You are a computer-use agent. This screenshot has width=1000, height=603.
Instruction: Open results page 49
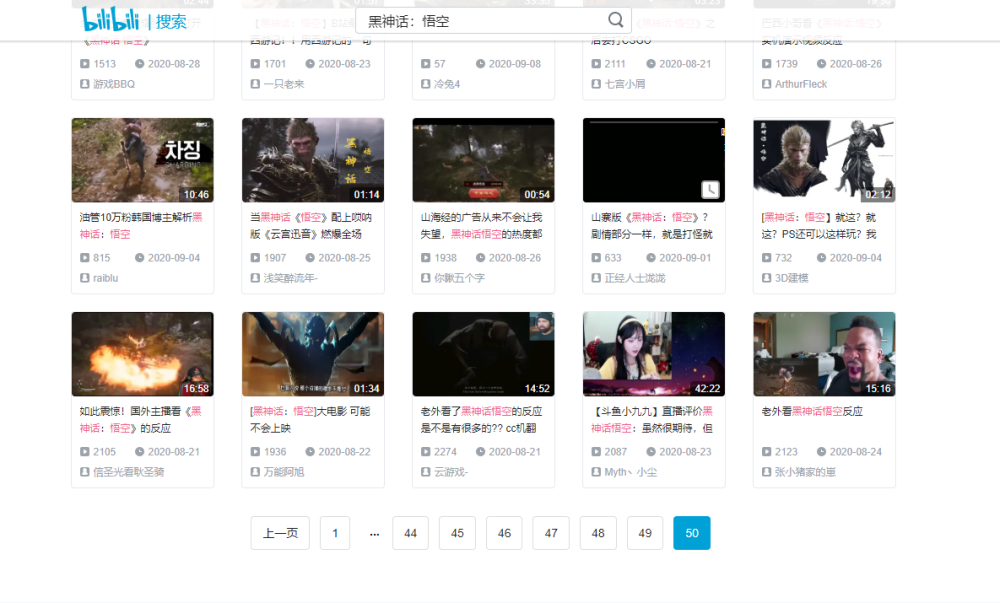tap(645, 533)
